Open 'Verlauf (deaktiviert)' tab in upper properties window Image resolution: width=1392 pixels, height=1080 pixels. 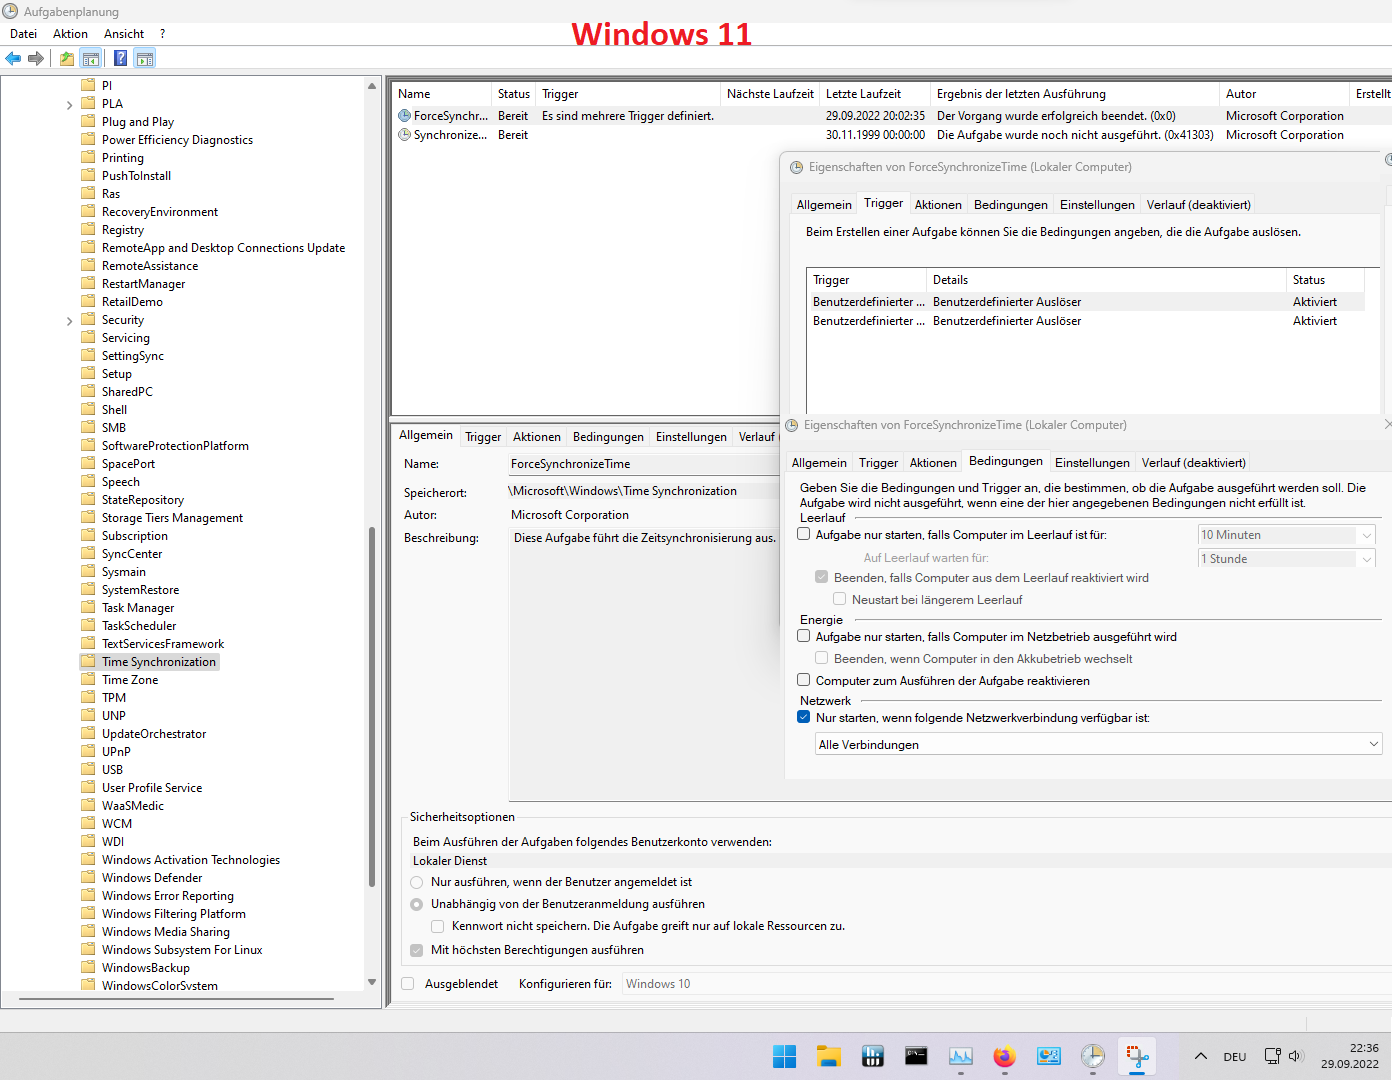[x=1198, y=205]
